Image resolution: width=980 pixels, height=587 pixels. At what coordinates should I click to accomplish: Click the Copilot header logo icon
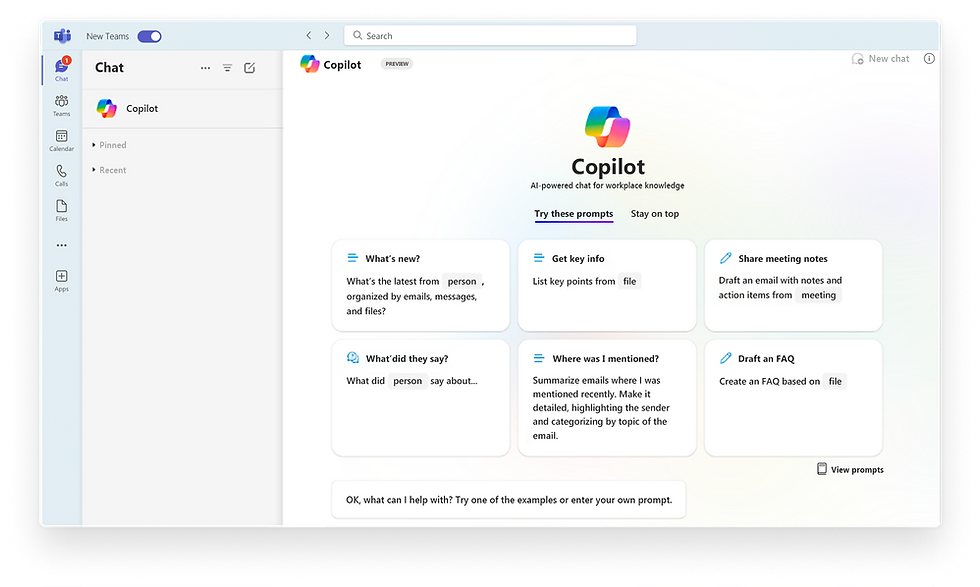pyautogui.click(x=309, y=64)
